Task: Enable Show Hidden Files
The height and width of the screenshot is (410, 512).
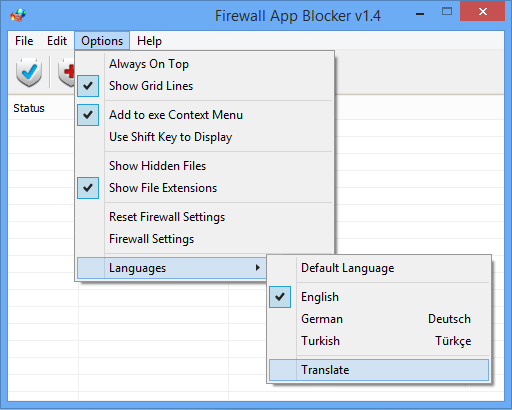Action: click(x=205, y=166)
